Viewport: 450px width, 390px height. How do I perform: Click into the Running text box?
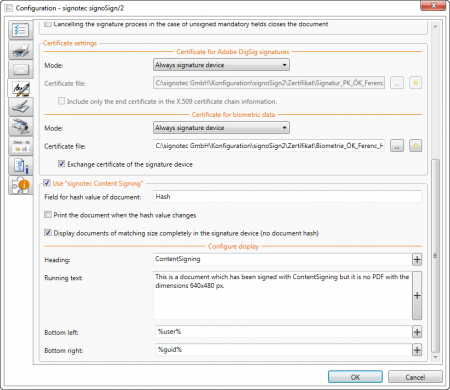[283, 295]
